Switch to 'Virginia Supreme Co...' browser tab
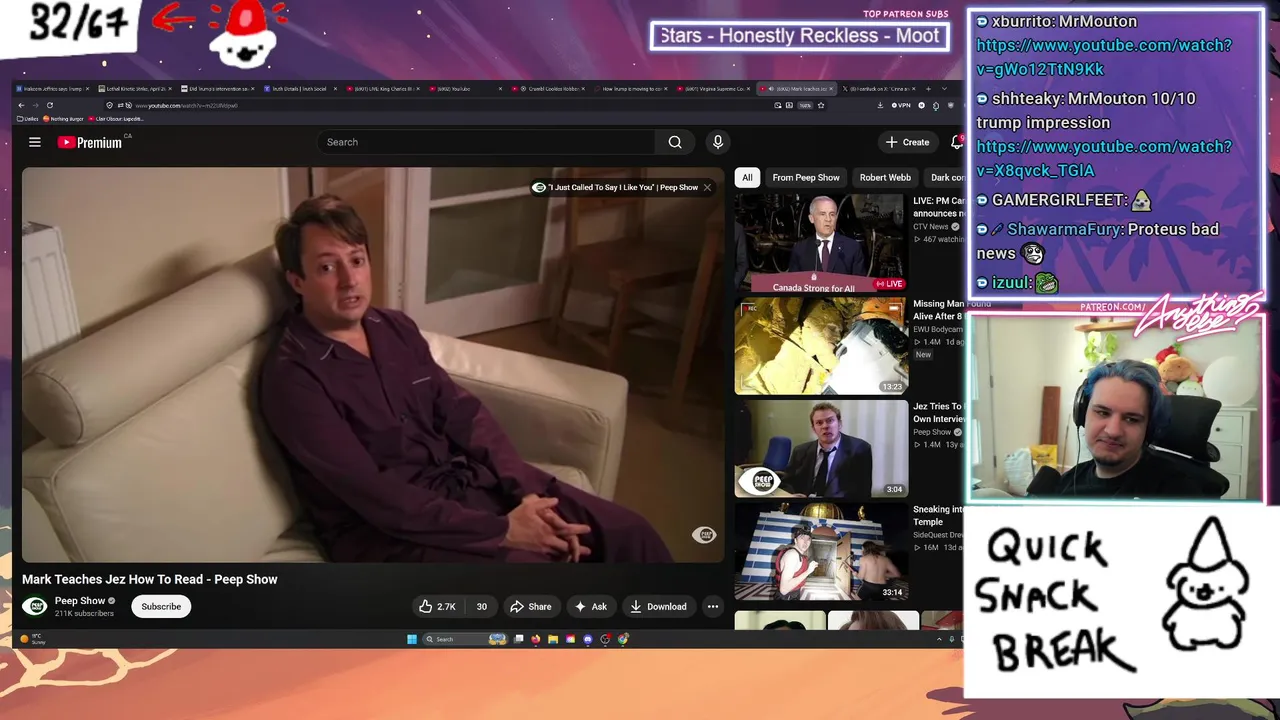The width and height of the screenshot is (1280, 720). (x=712, y=89)
